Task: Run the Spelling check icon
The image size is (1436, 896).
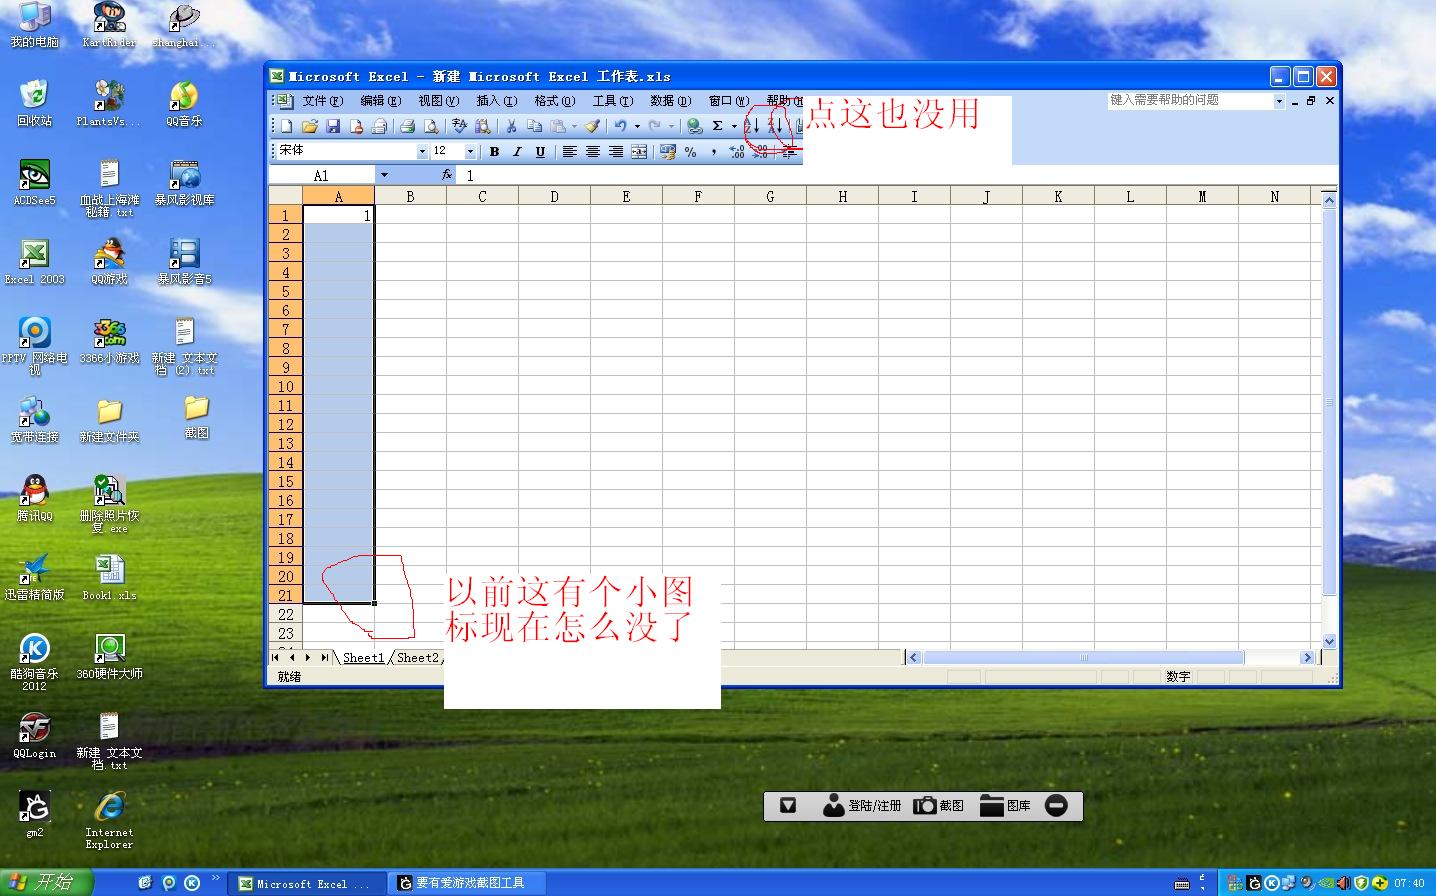Action: click(460, 126)
